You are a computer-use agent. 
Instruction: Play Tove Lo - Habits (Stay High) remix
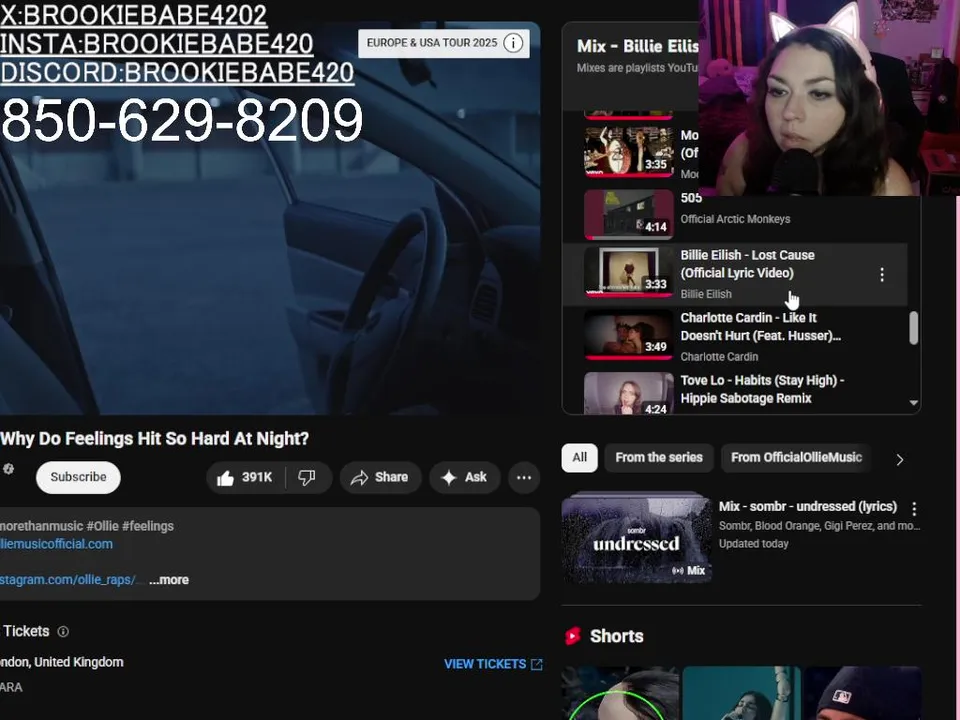point(735,392)
